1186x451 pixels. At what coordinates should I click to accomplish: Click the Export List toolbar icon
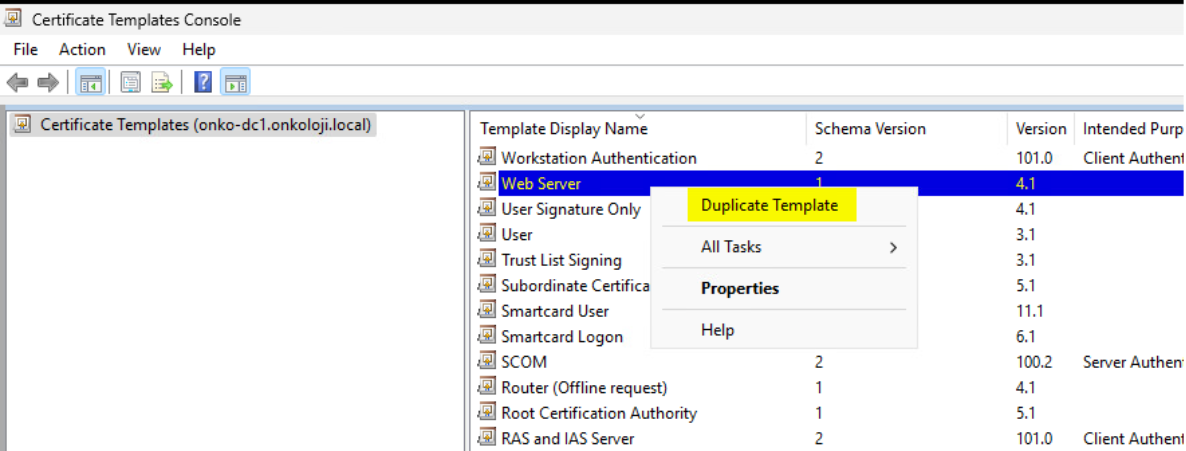pos(163,82)
